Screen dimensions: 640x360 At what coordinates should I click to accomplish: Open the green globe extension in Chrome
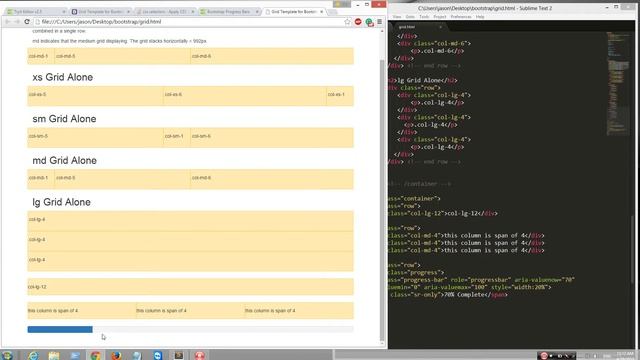tap(369, 22)
